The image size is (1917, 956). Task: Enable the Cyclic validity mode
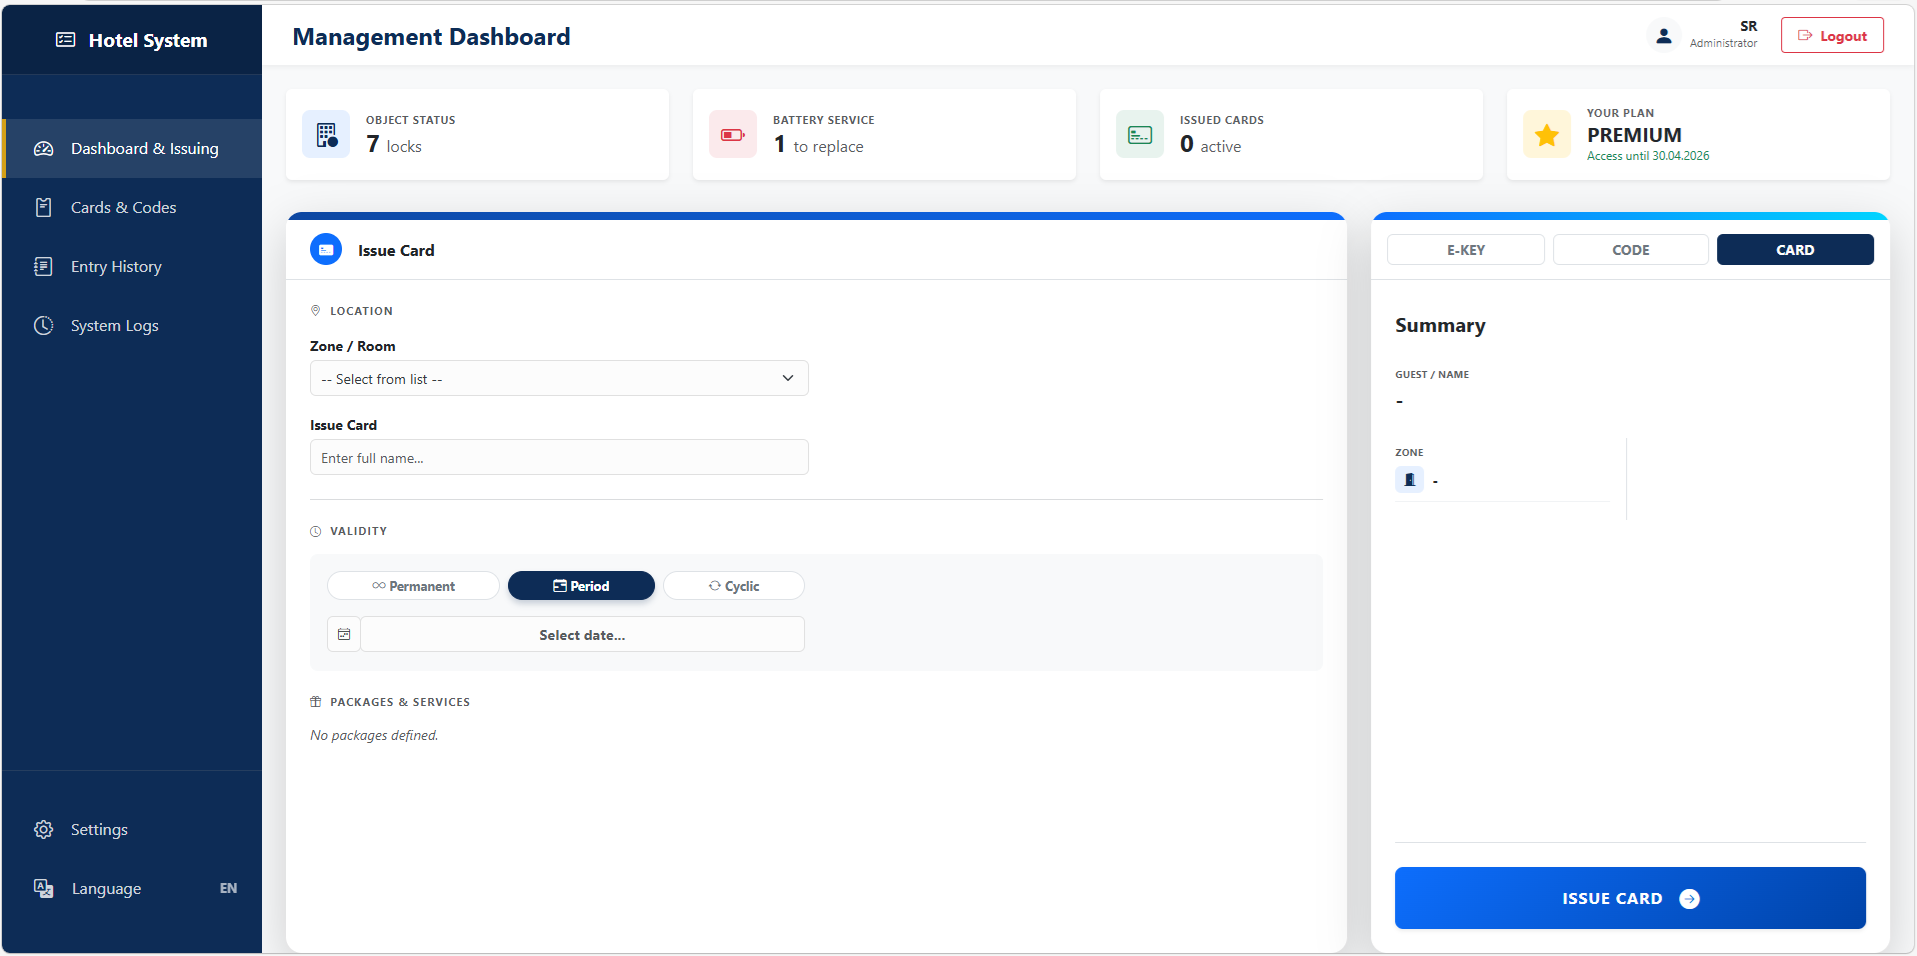[x=733, y=585]
